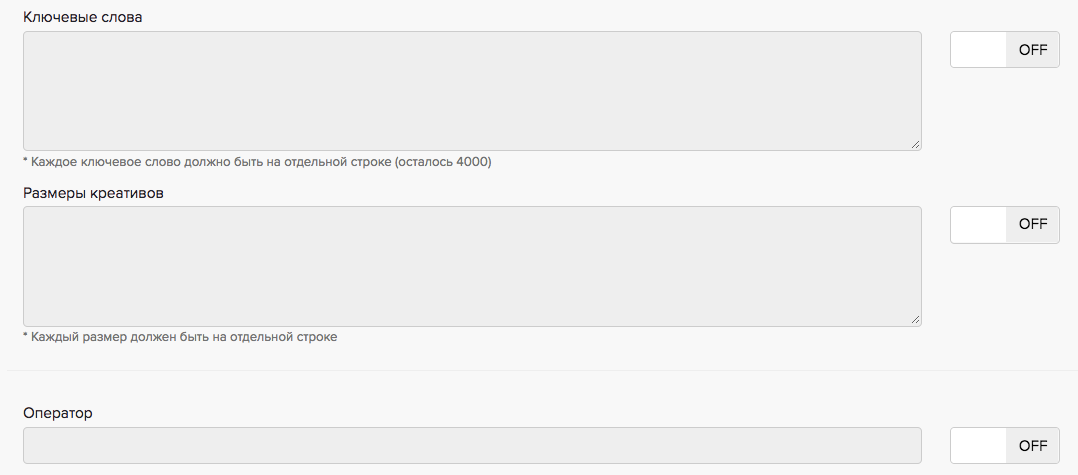1078x475 pixels.
Task: Click the "Оператор" field label
Action: 58,413
